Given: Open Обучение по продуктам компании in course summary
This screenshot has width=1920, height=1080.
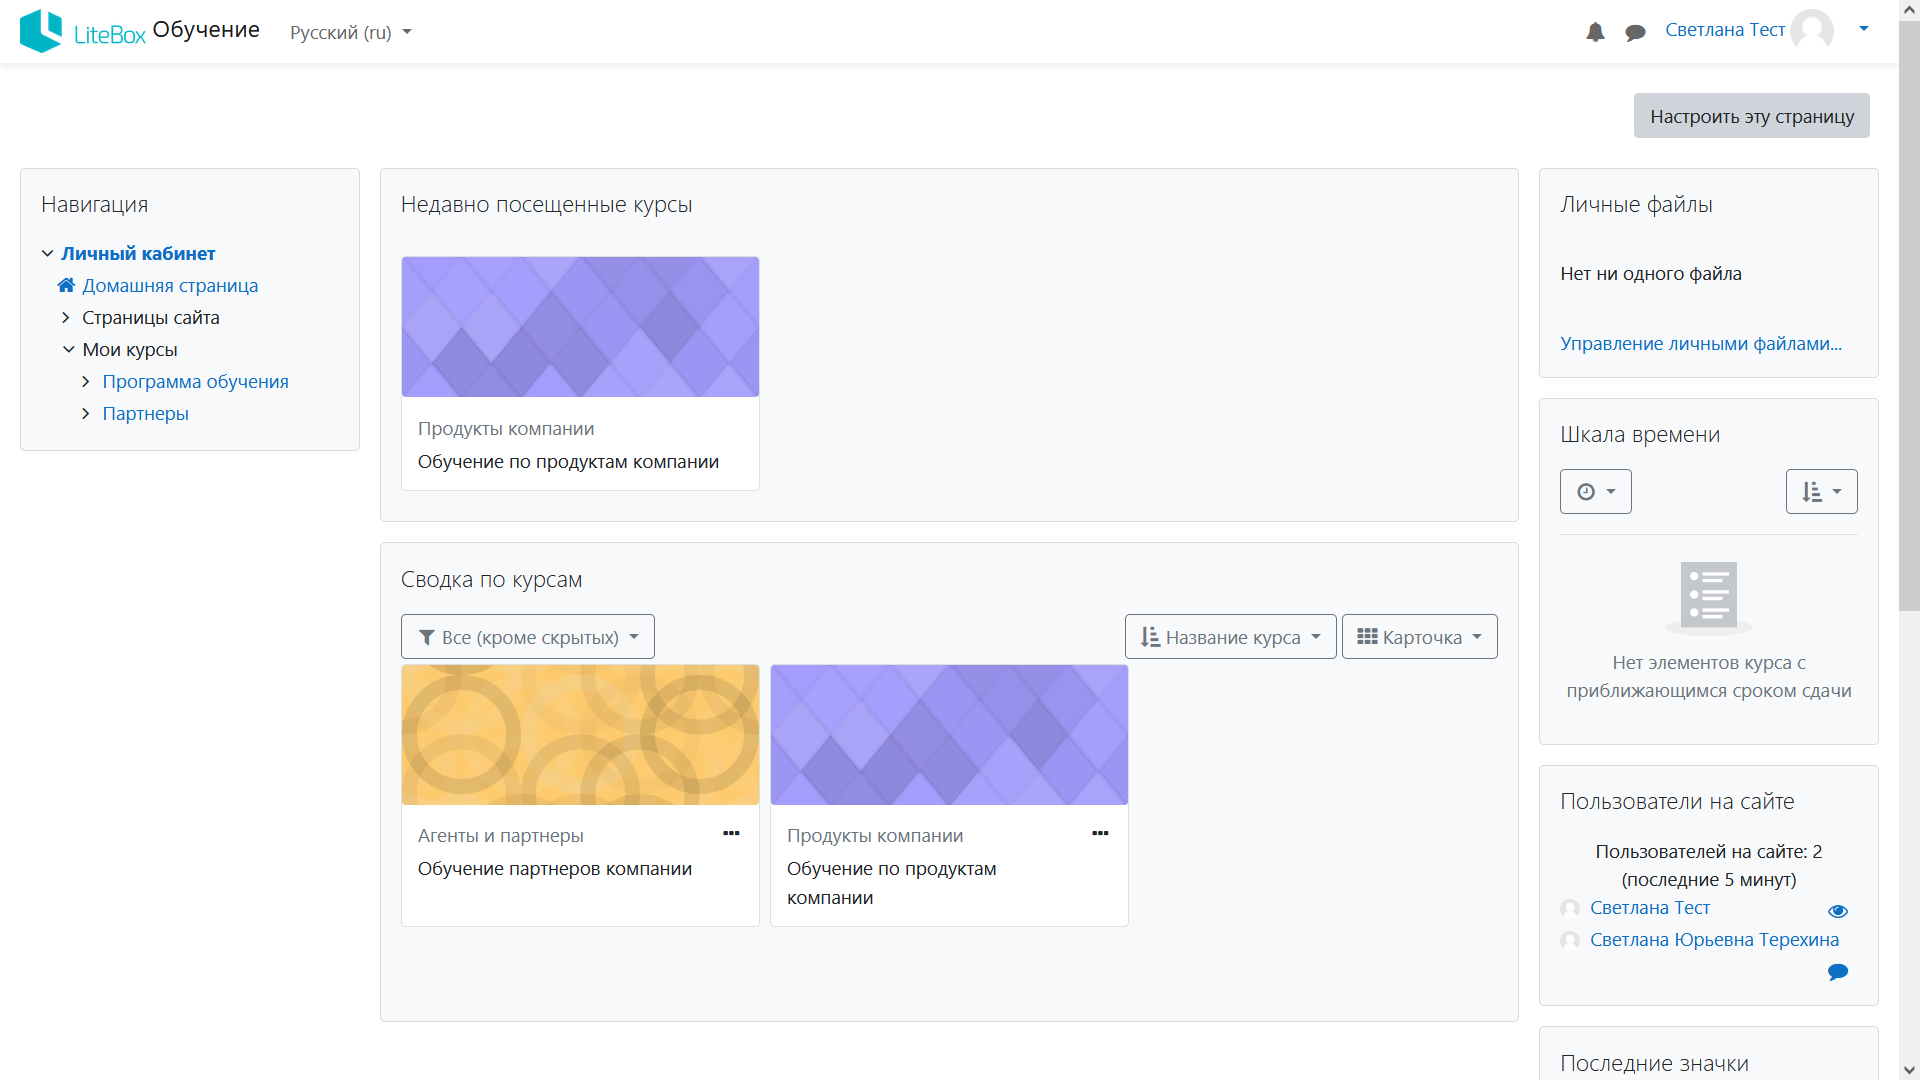Looking at the screenshot, I should point(892,883).
